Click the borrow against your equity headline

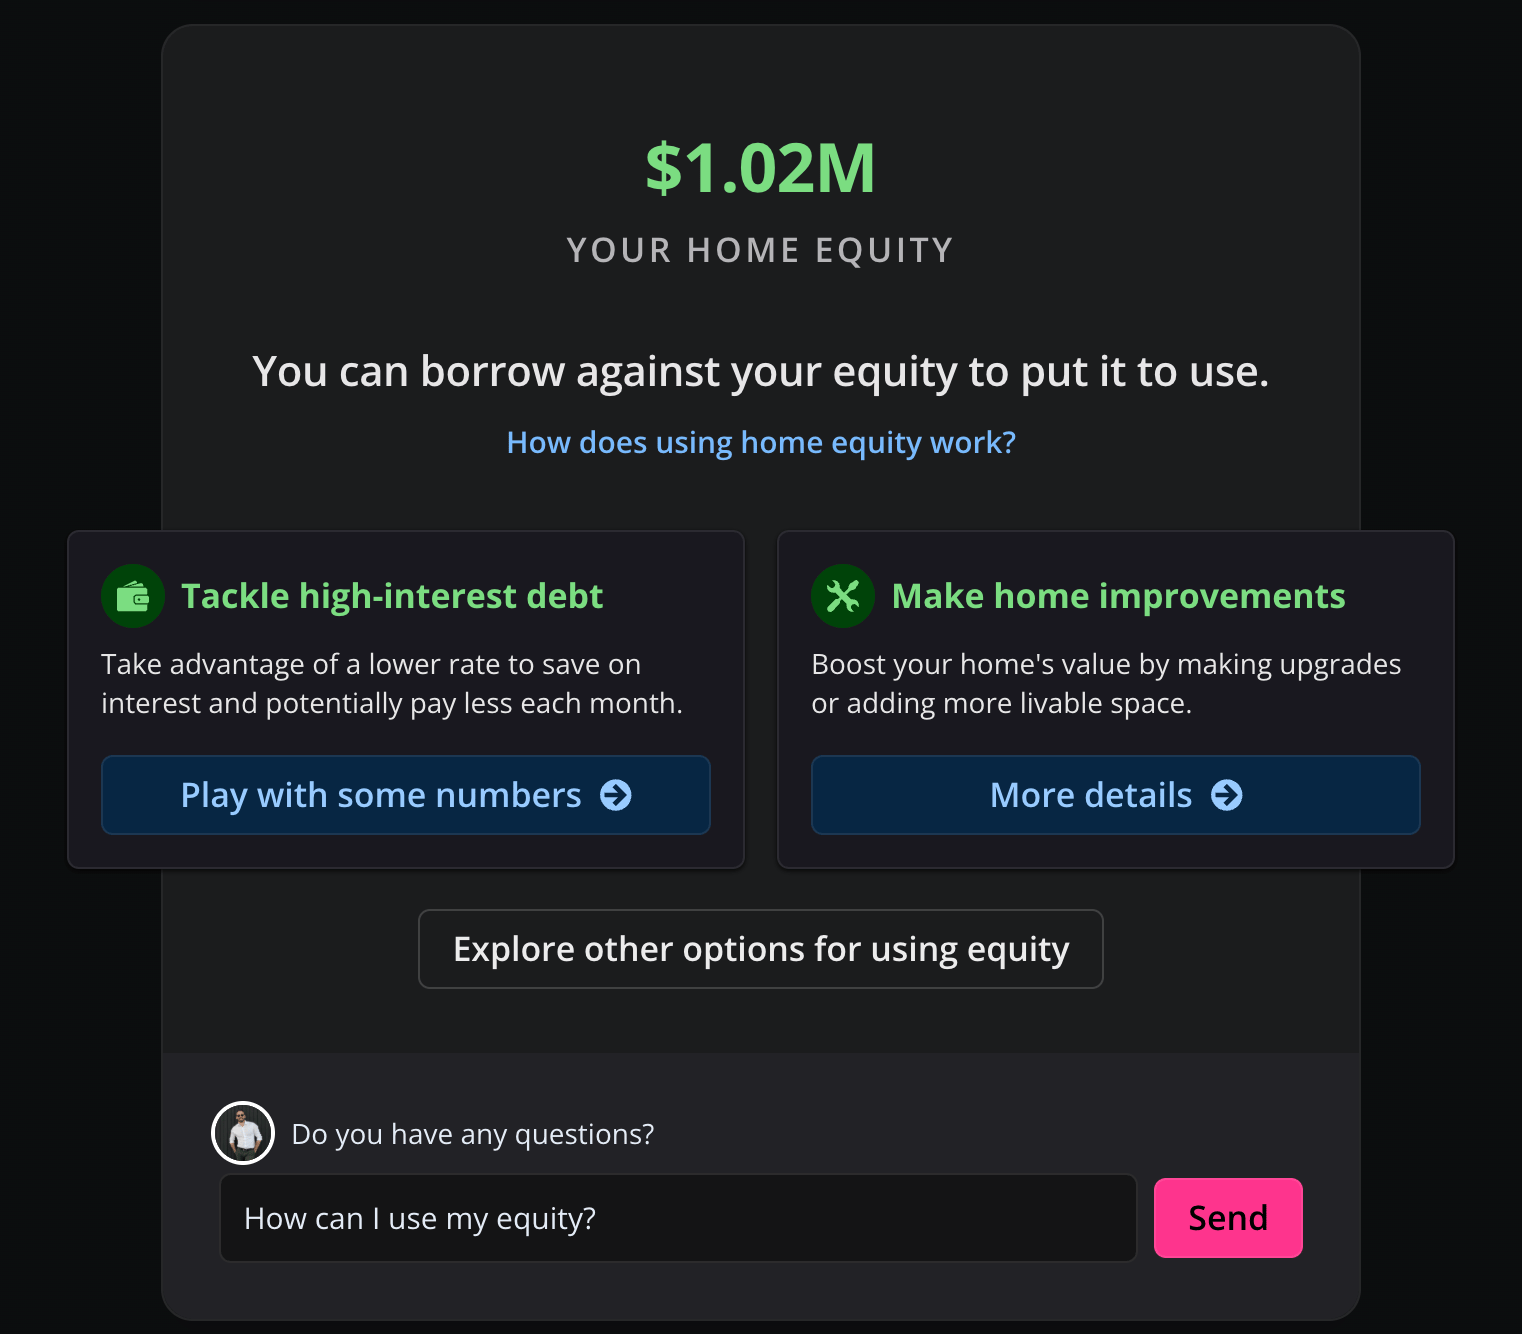pyautogui.click(x=760, y=372)
